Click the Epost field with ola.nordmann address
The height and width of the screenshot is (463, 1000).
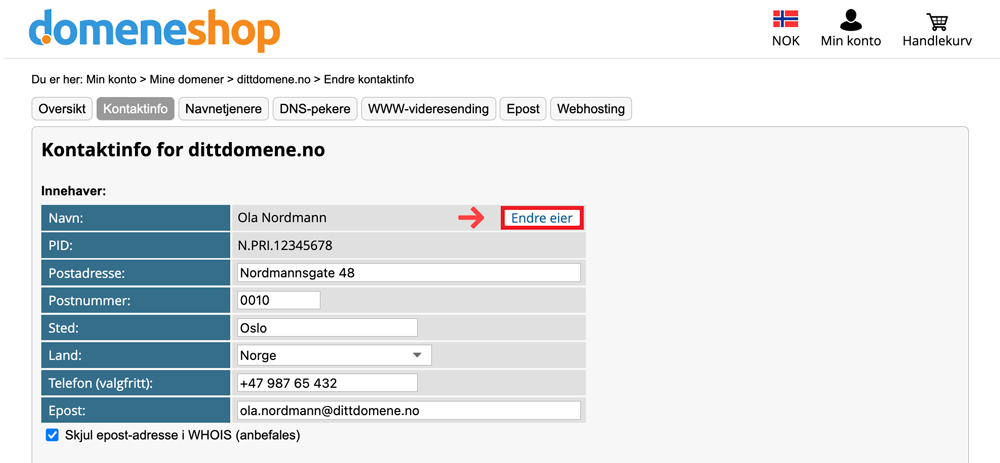408,410
